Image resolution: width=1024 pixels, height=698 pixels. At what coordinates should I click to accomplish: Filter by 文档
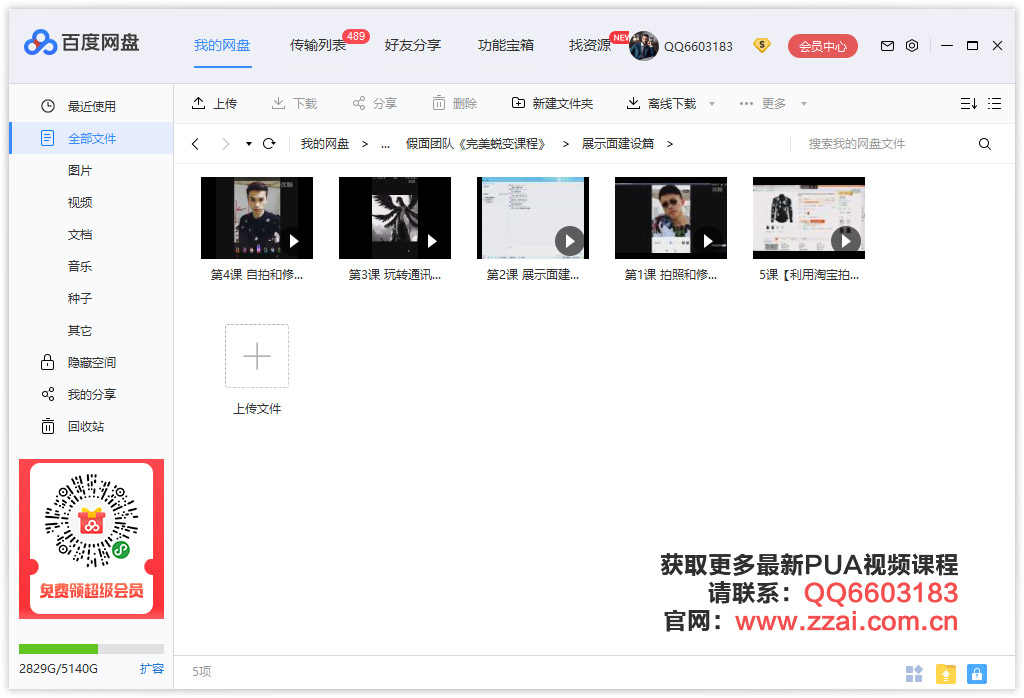point(80,234)
